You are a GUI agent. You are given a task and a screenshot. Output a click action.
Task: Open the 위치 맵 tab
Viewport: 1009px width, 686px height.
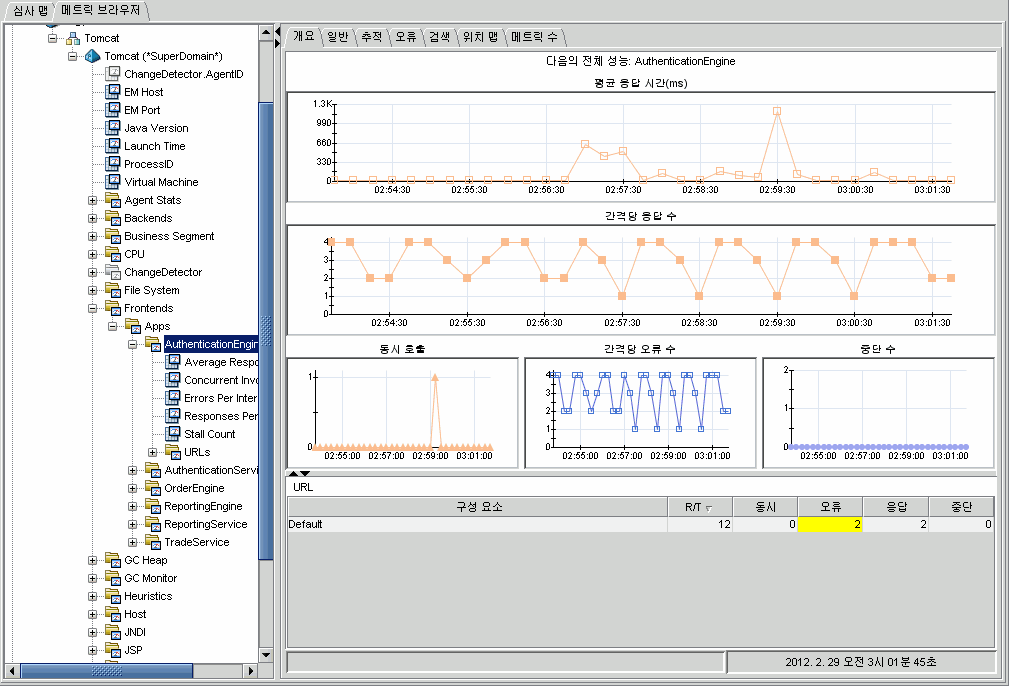coord(480,37)
